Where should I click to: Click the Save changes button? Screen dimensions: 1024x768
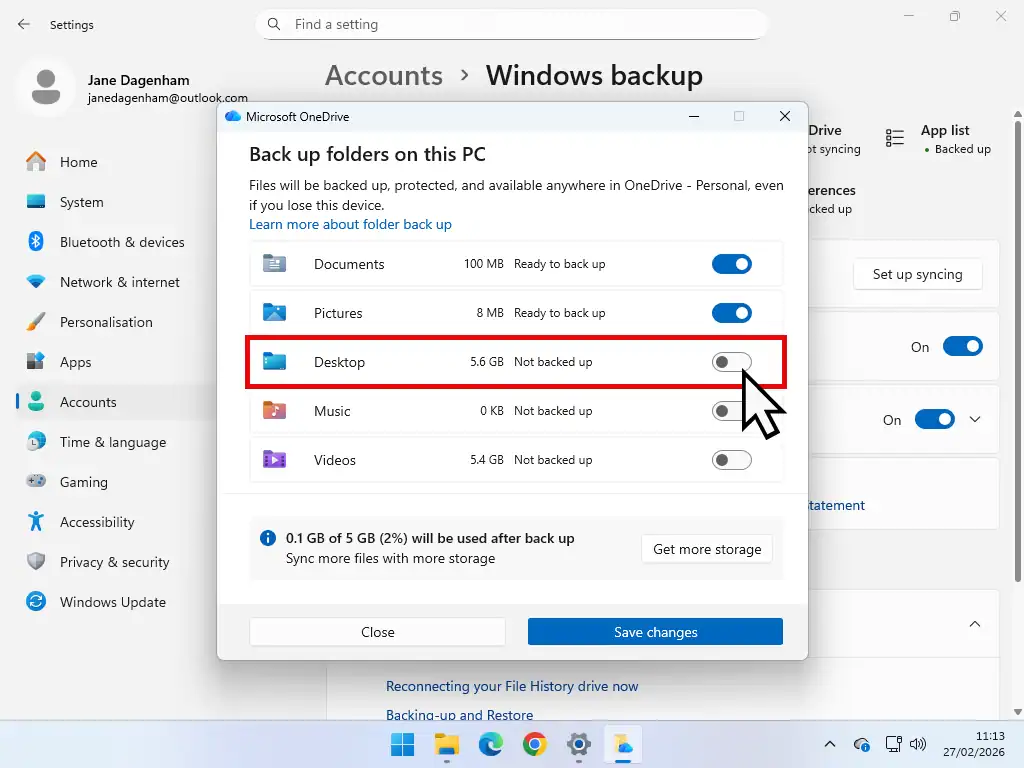655,631
